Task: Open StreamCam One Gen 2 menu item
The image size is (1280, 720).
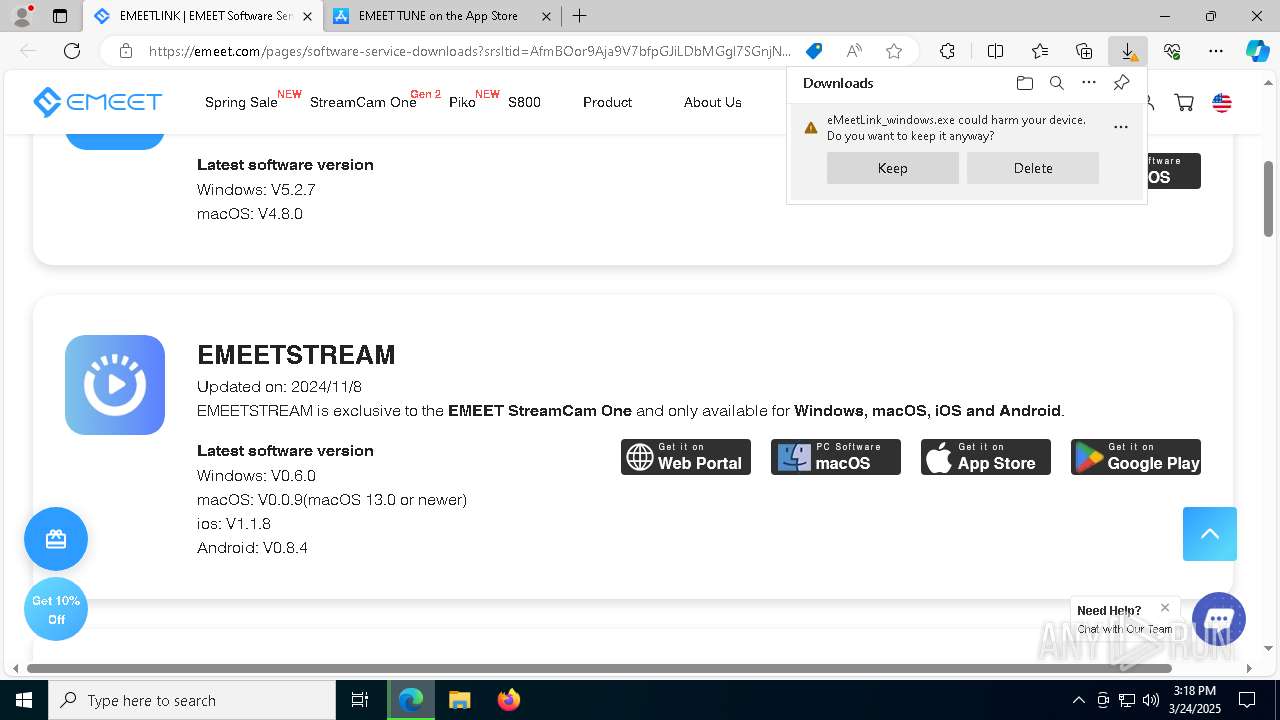Action: pos(363,102)
